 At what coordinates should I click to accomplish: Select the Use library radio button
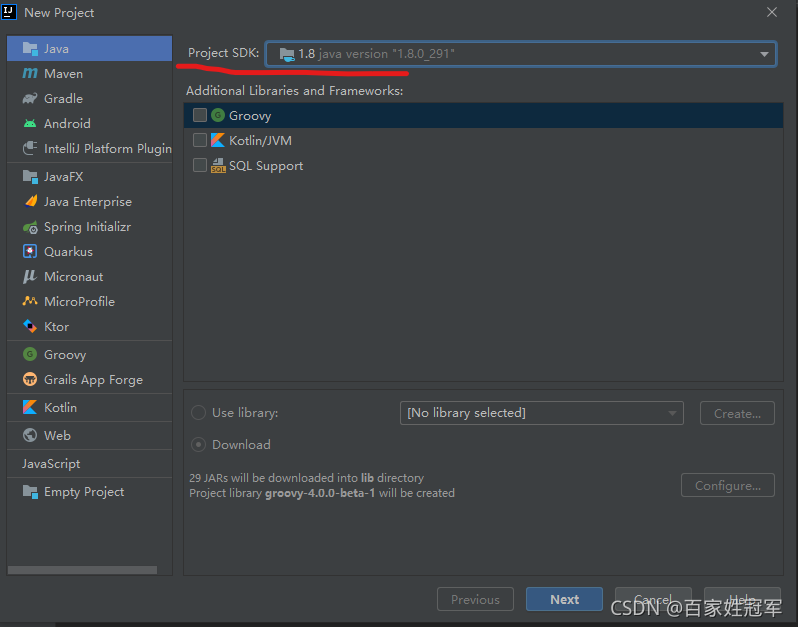pos(198,413)
